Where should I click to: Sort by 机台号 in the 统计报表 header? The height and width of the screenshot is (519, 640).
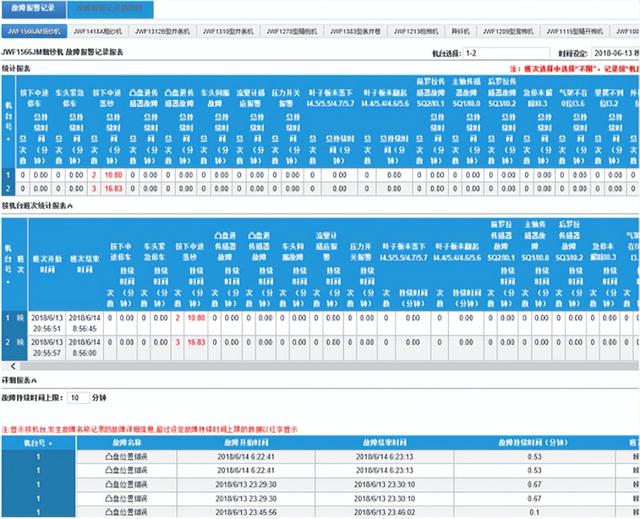[8, 121]
